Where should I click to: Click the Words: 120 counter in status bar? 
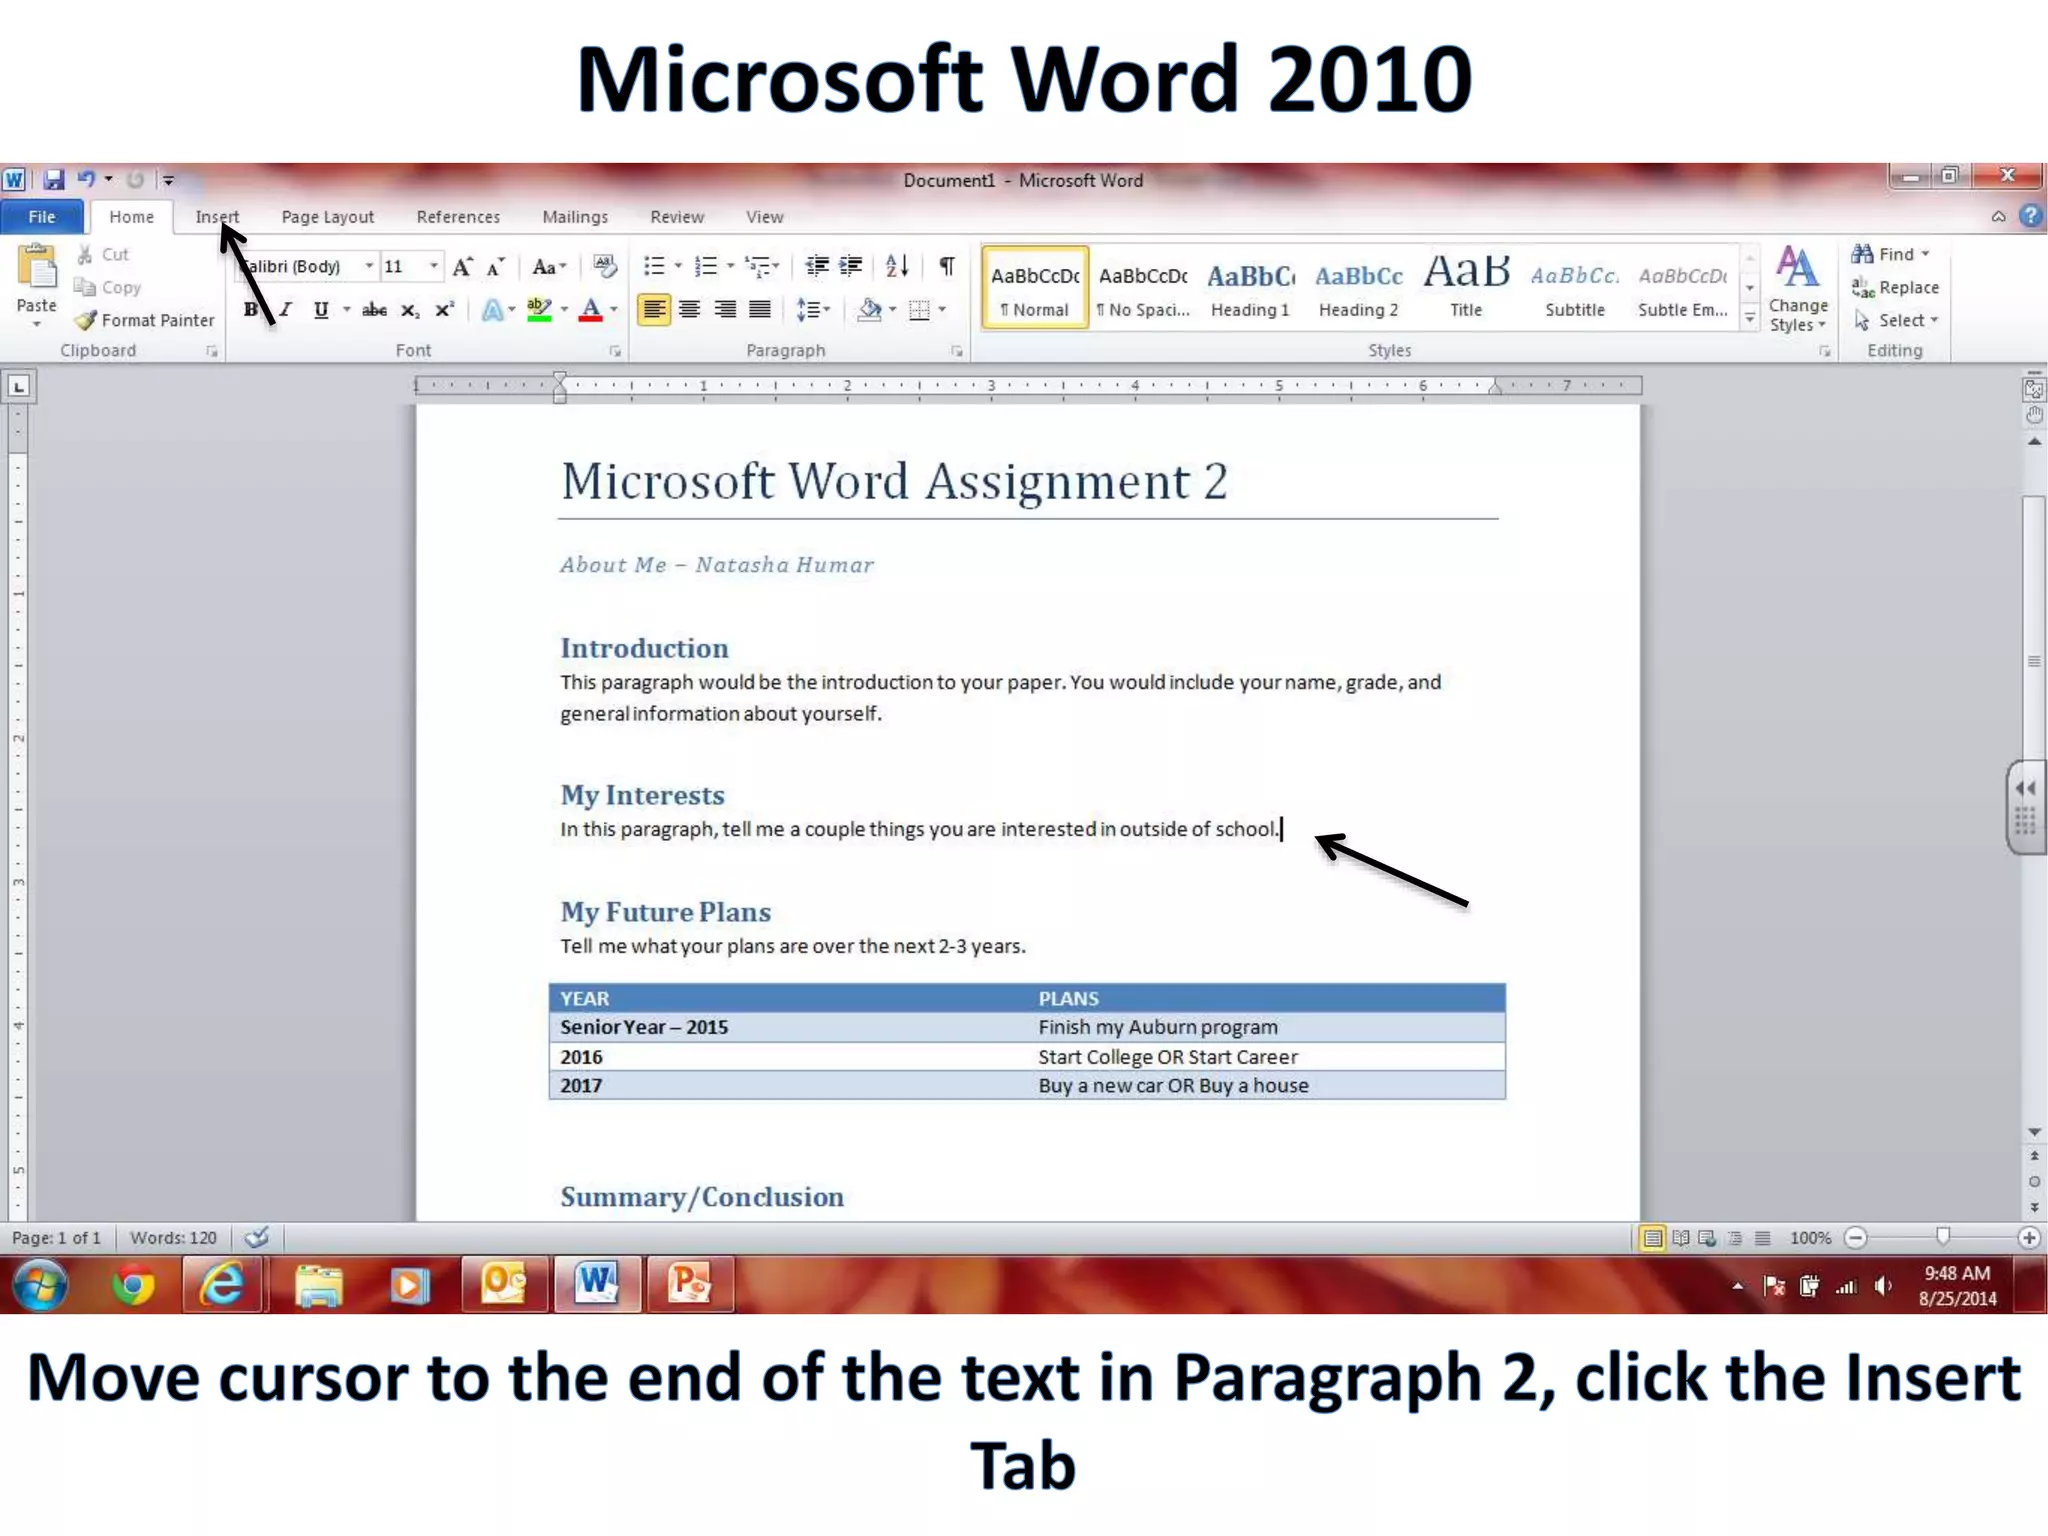click(x=173, y=1238)
